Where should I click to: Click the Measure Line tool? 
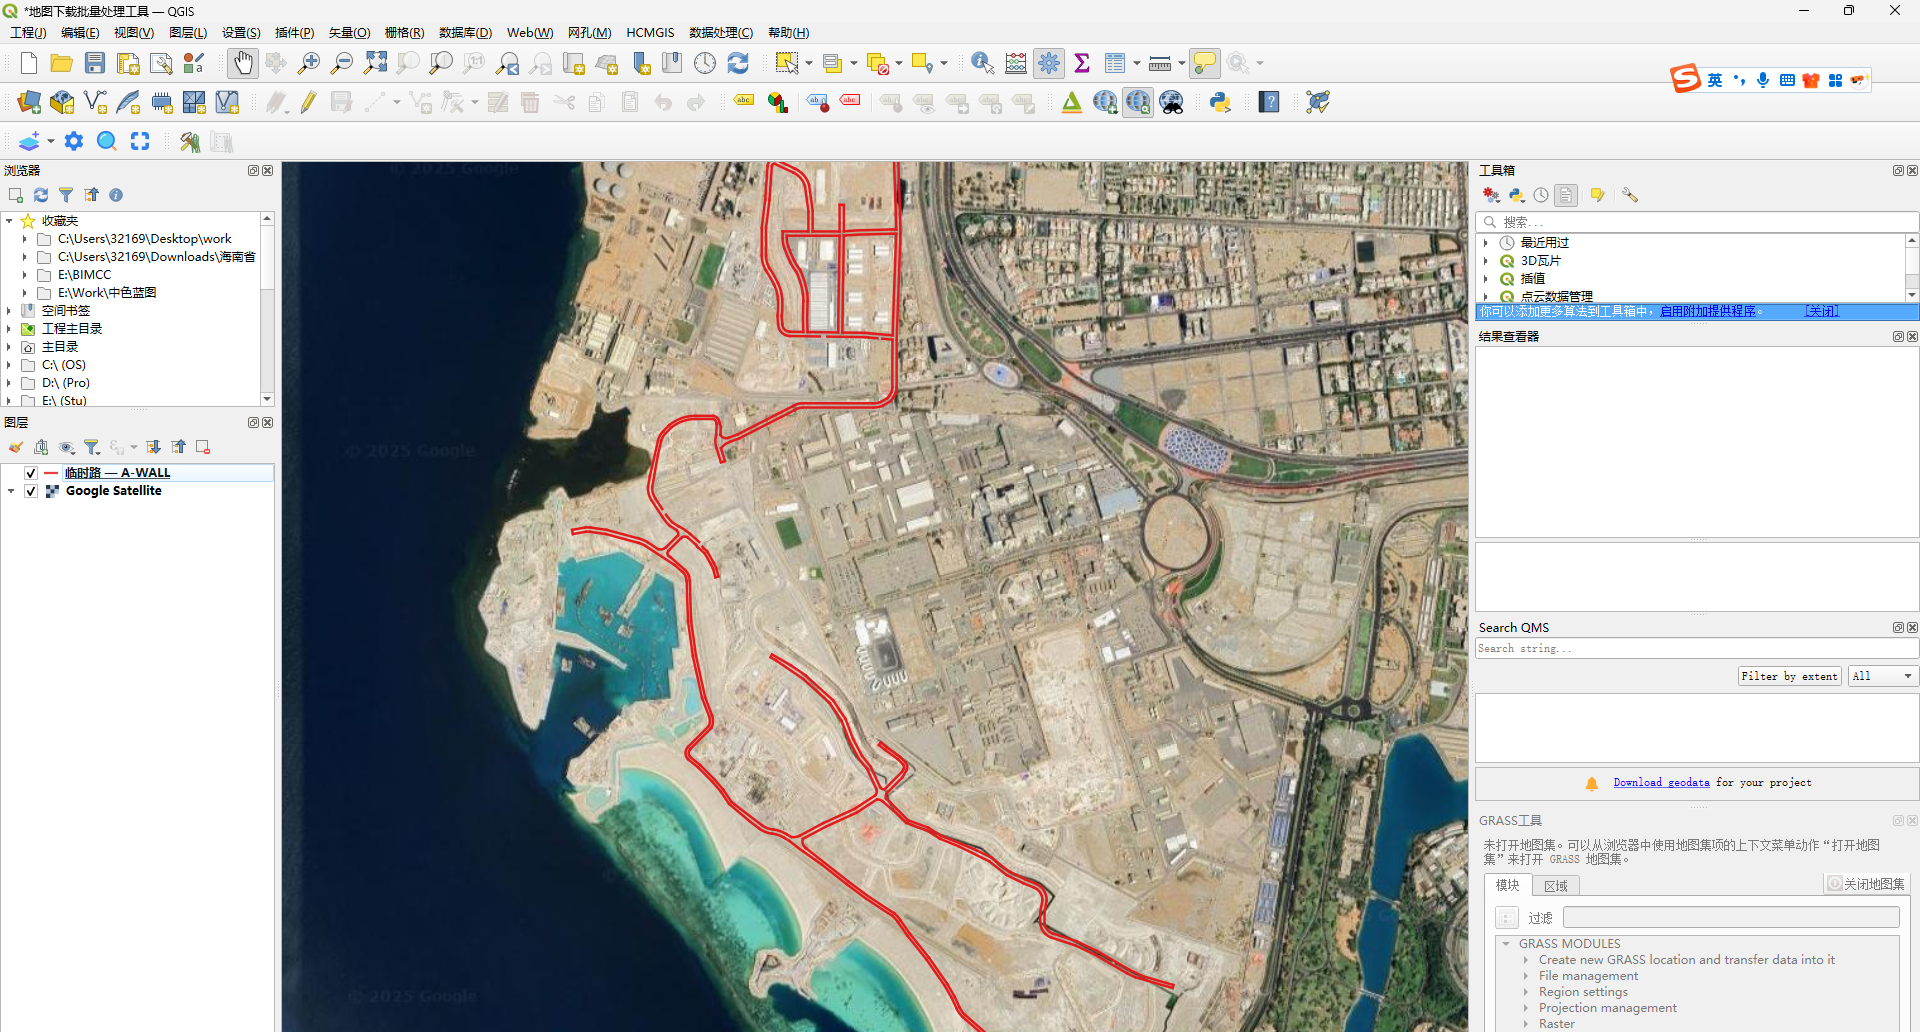[x=1160, y=63]
